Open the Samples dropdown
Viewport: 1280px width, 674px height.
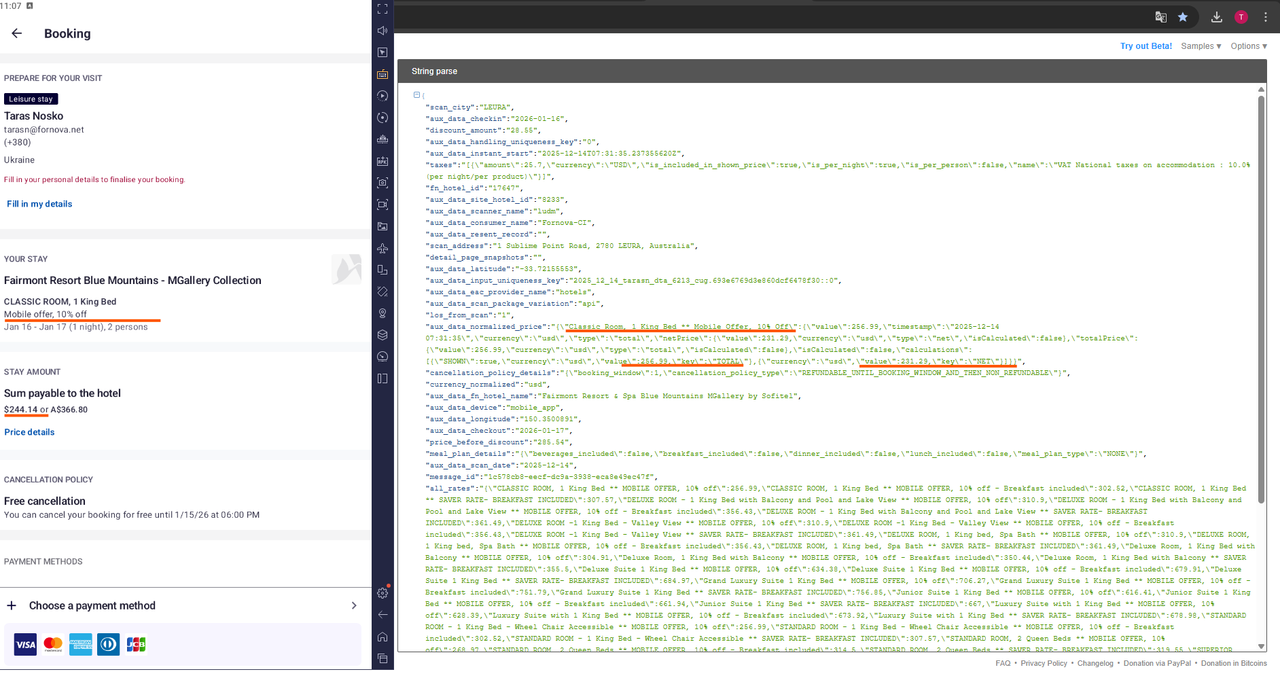[1201, 46]
